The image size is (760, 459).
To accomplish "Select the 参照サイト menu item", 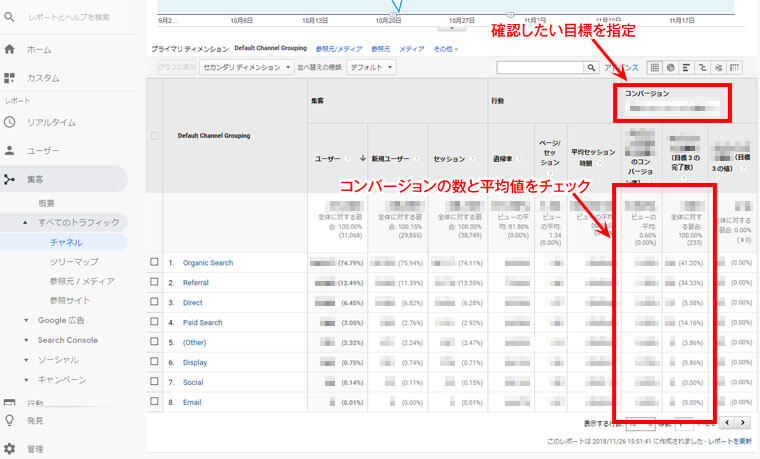I will (x=70, y=301).
